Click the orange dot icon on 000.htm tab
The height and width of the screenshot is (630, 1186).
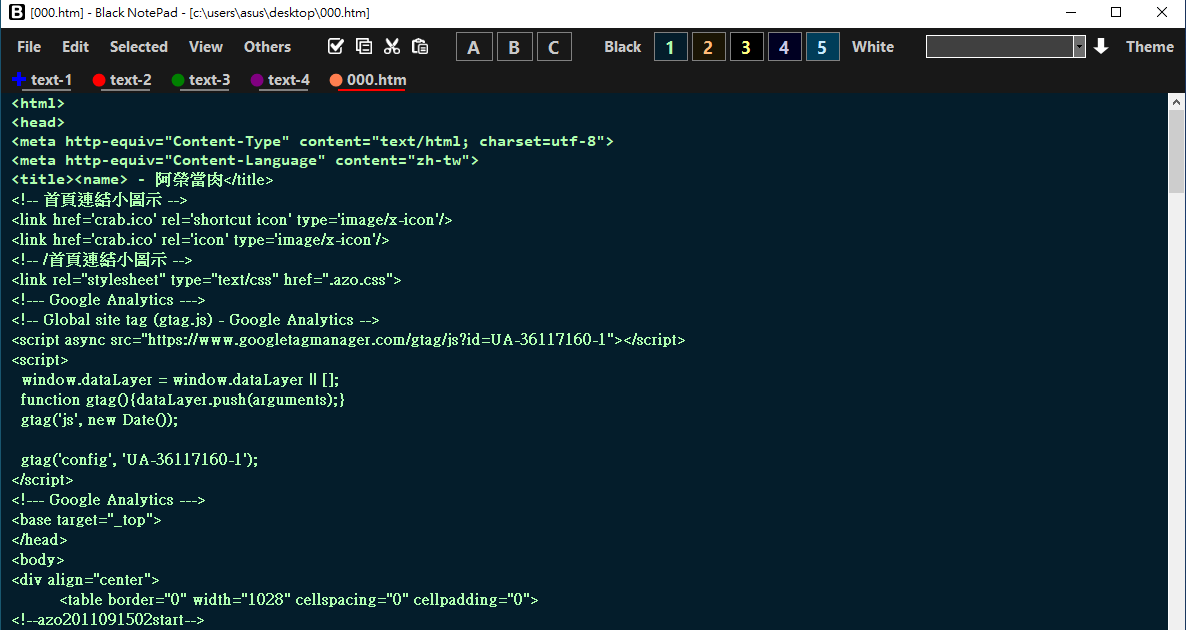pos(337,80)
